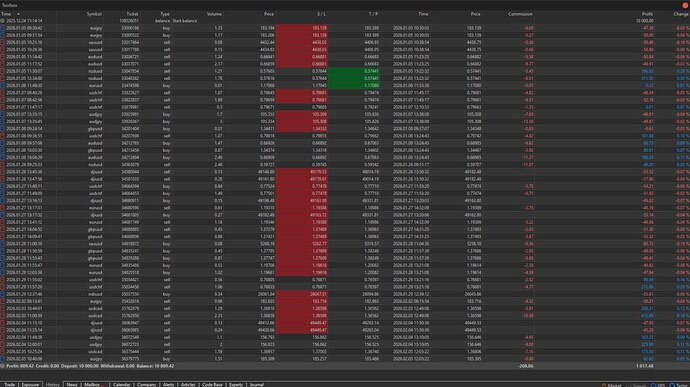Sort the table by the first Time column header

pyautogui.click(x=6, y=14)
